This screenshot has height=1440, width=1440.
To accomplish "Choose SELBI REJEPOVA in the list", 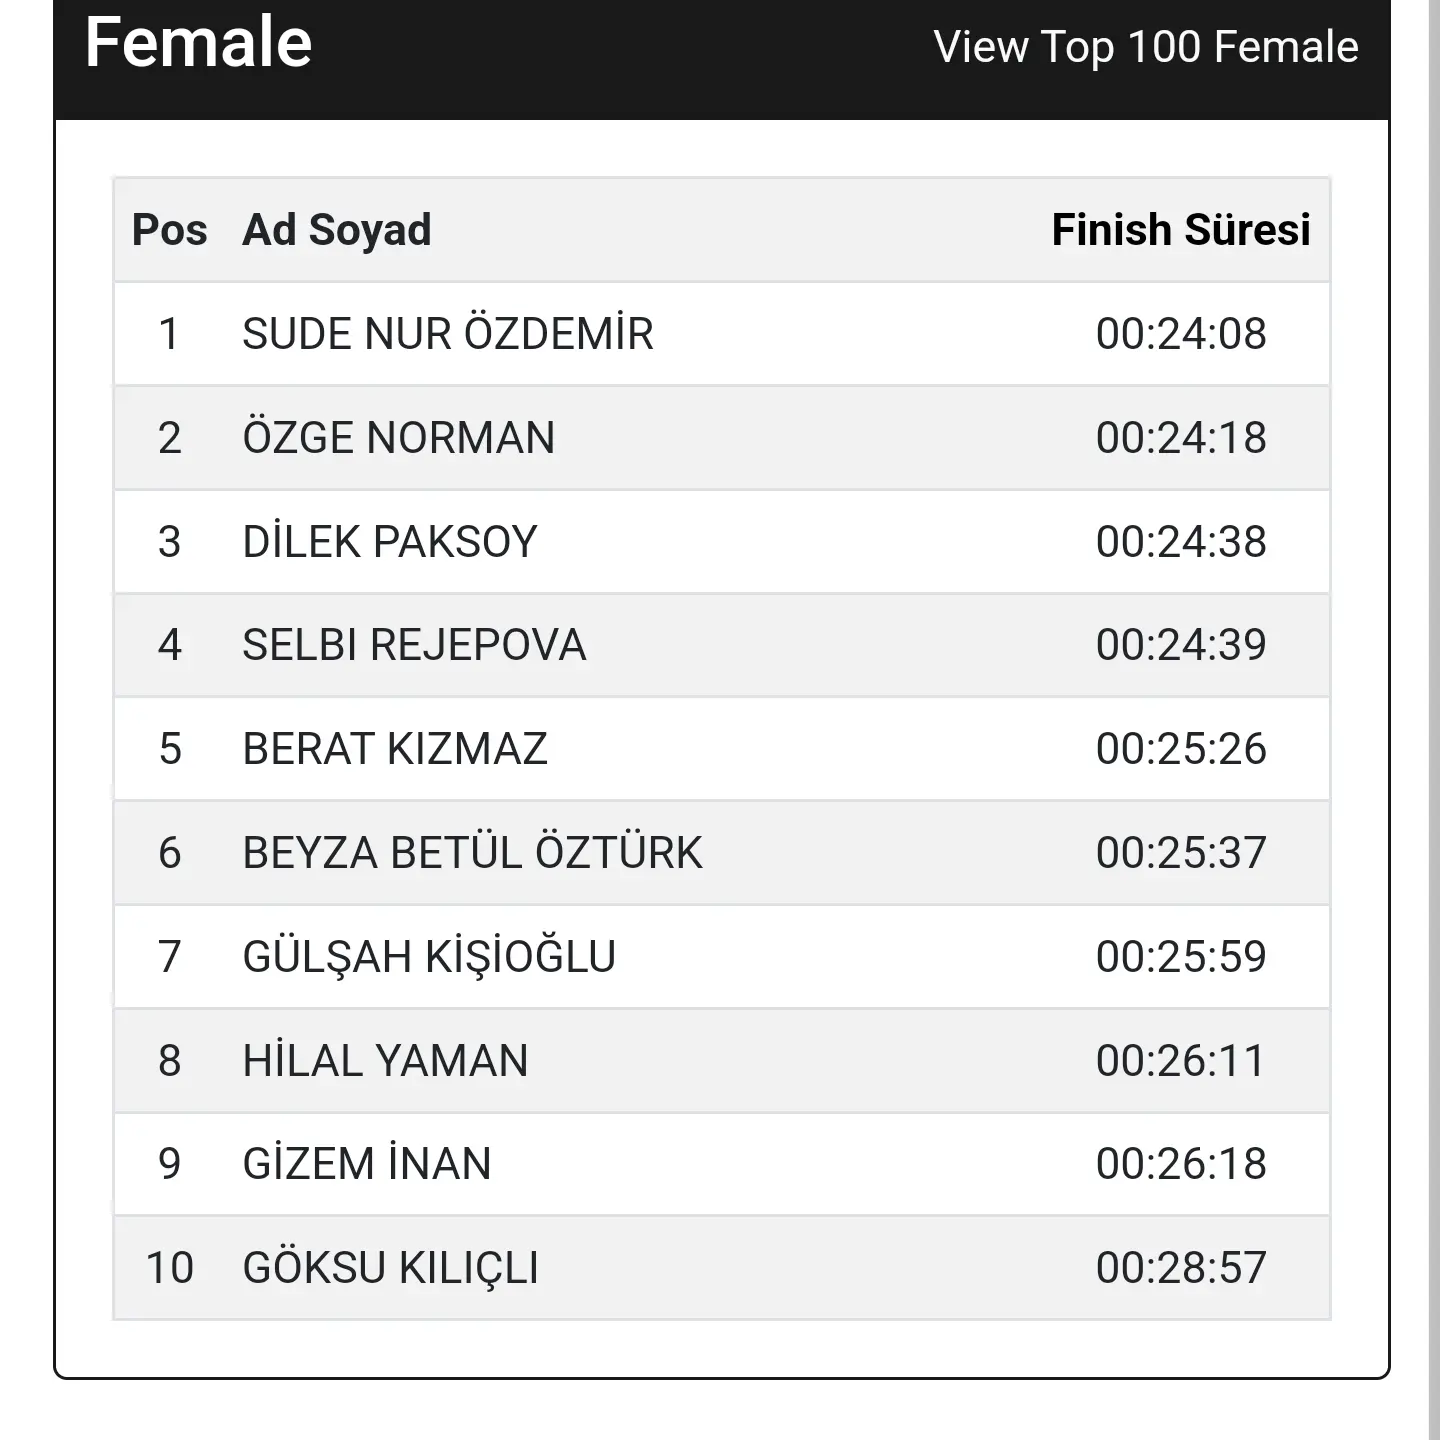I will click(414, 645).
